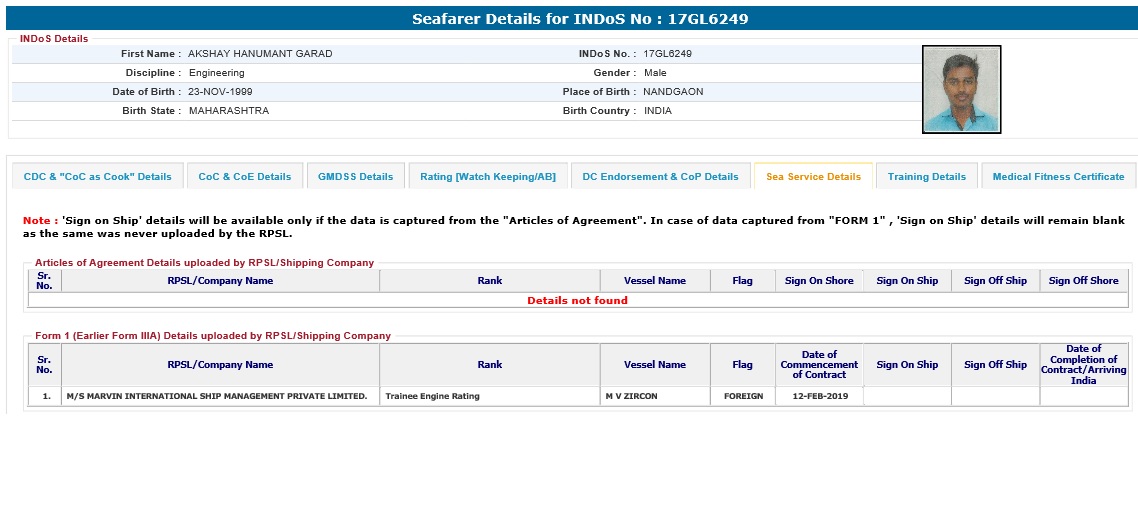This screenshot has width=1138, height=519.
Task: Click the Sign On Shore column header
Action: click(819, 281)
